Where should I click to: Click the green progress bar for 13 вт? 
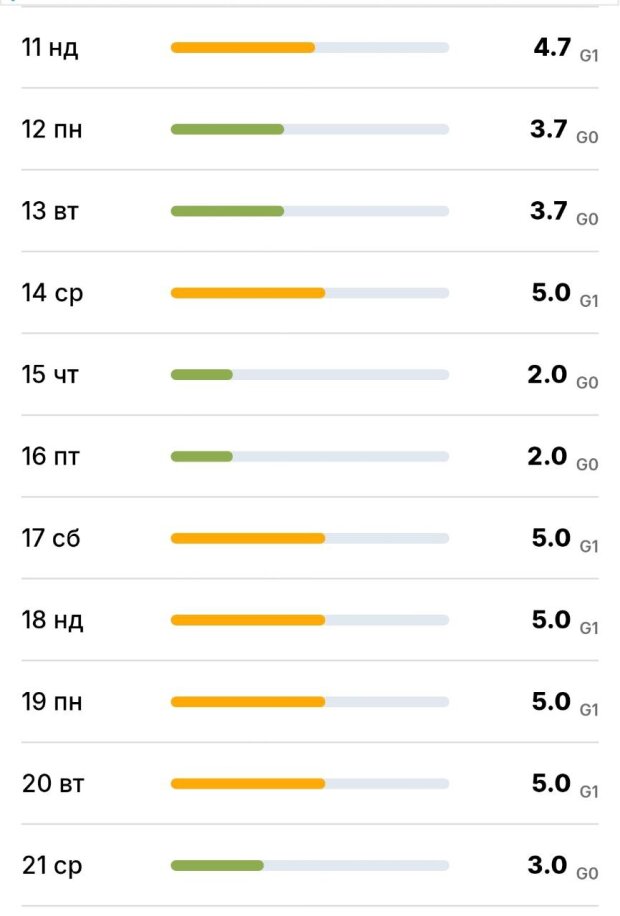tap(227, 211)
